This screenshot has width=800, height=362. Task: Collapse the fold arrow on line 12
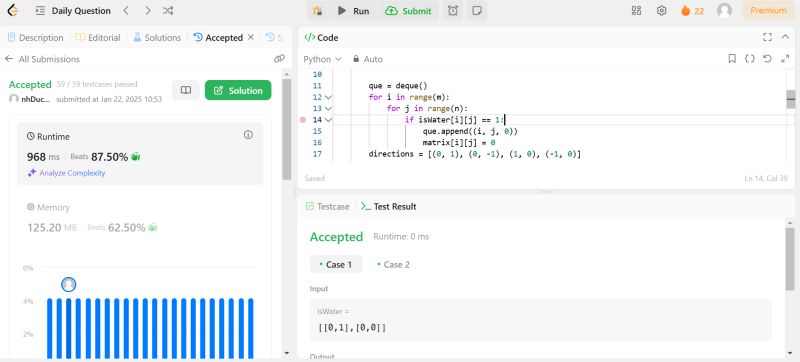click(328, 97)
